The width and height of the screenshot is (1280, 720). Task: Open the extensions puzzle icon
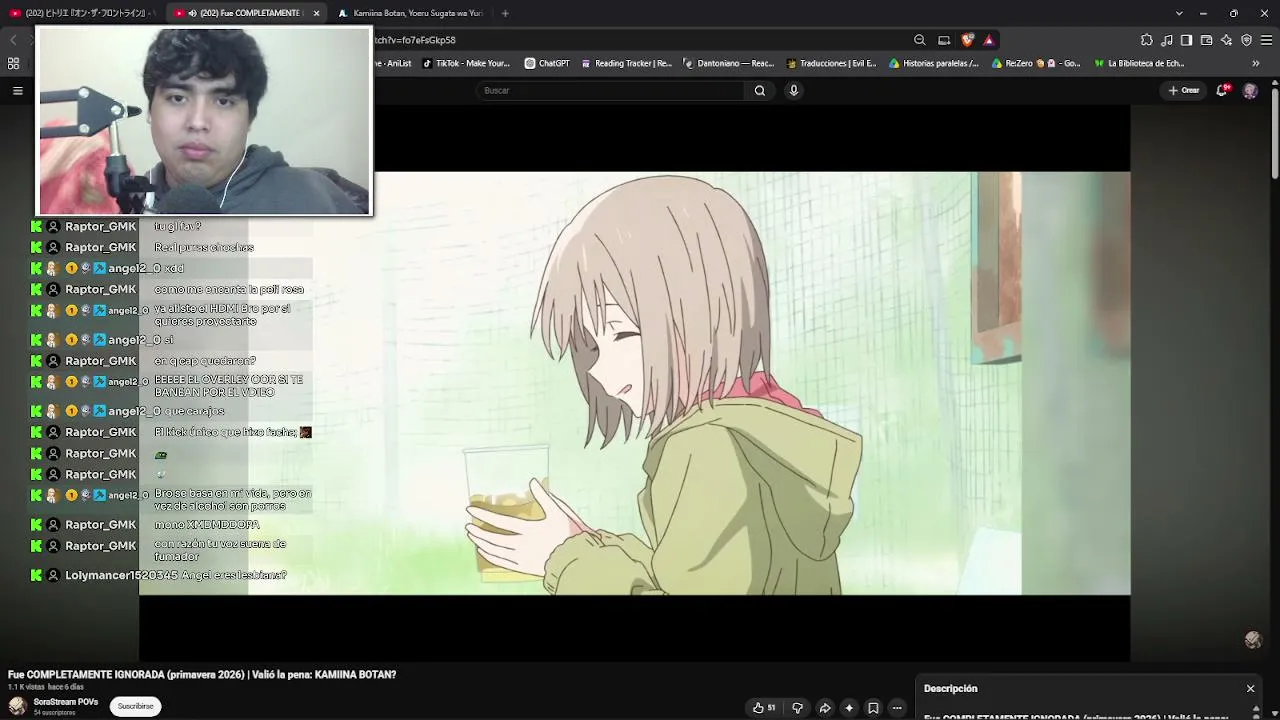tap(1146, 40)
